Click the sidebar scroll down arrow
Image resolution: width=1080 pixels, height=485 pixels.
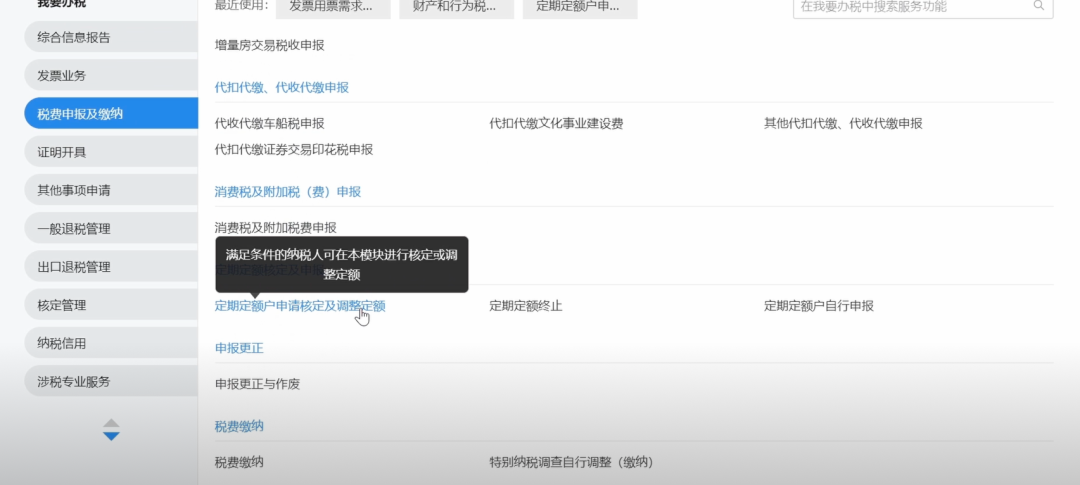point(111,436)
